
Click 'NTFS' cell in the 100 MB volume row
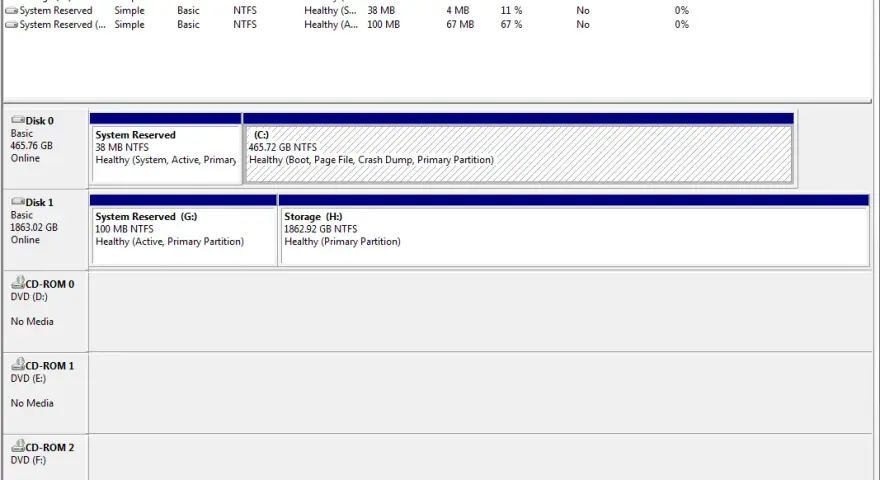pos(245,25)
